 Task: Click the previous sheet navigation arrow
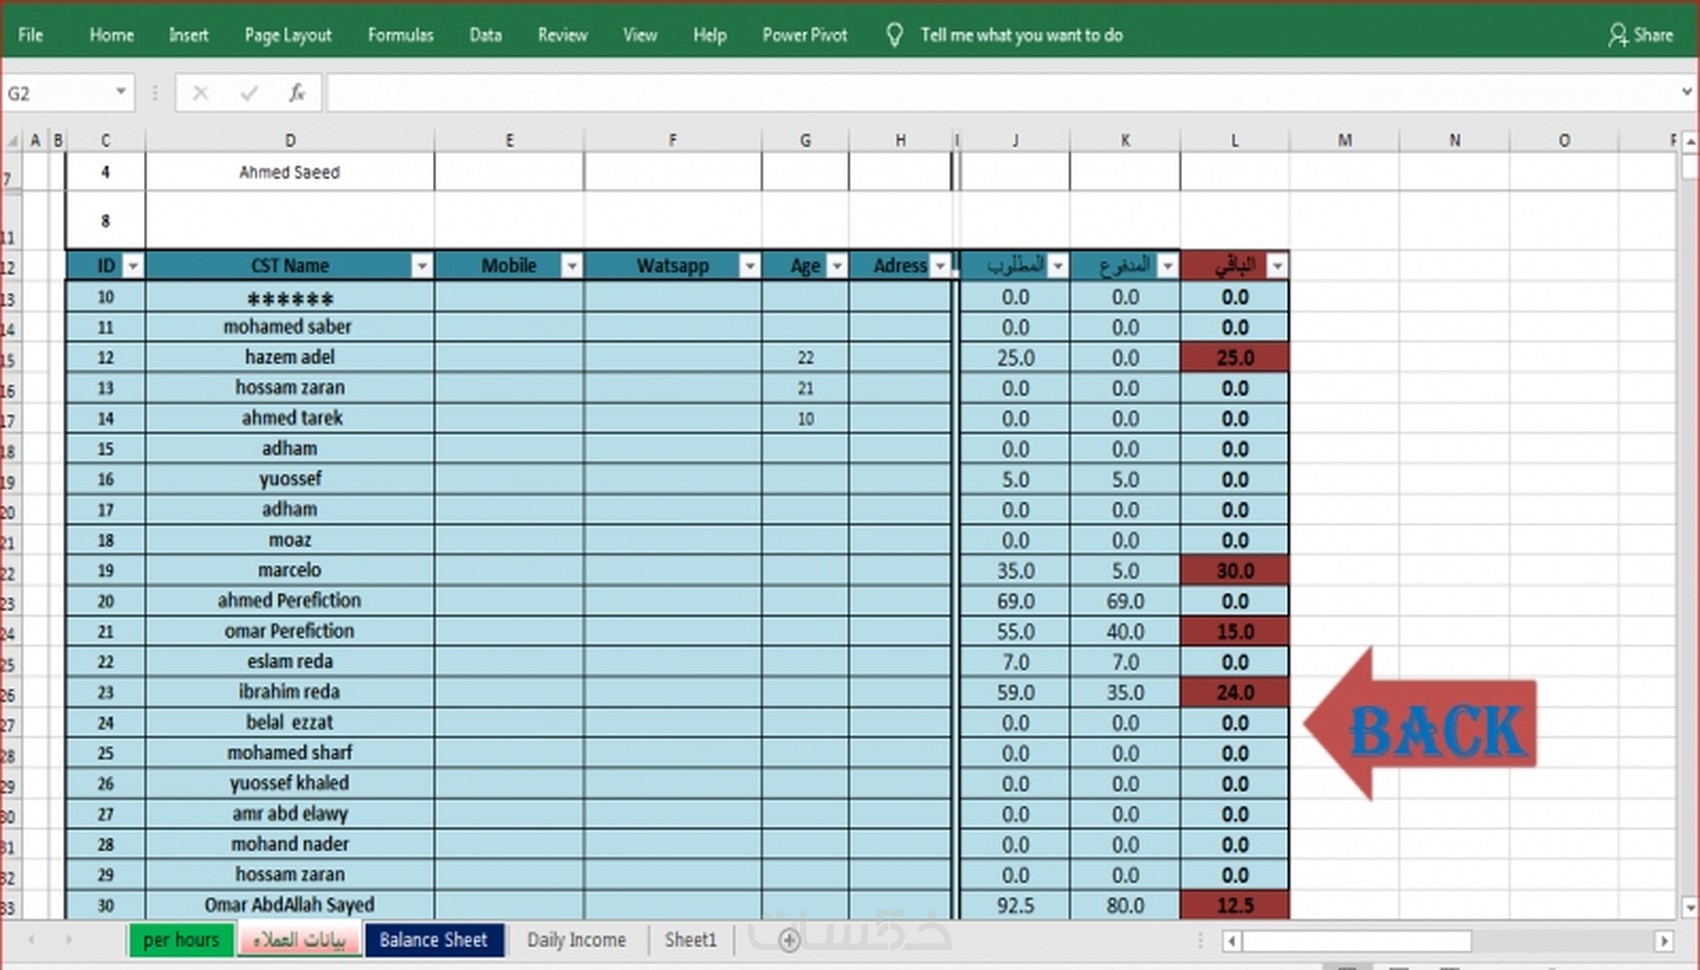pos(31,940)
